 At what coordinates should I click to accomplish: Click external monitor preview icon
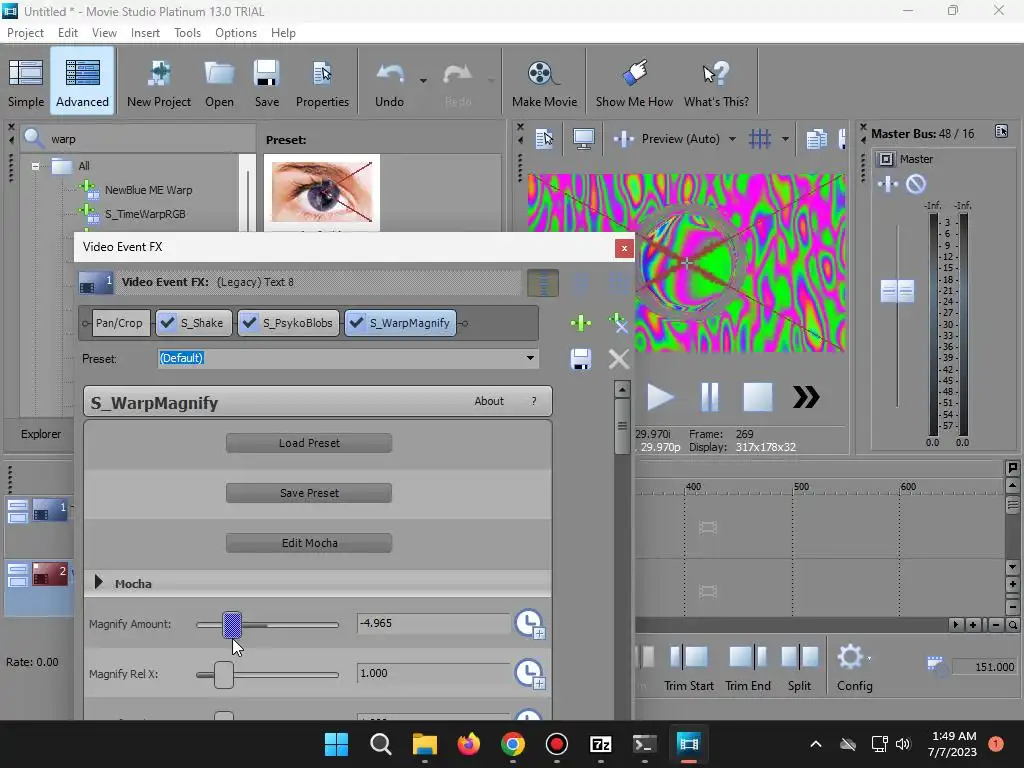tap(583, 138)
